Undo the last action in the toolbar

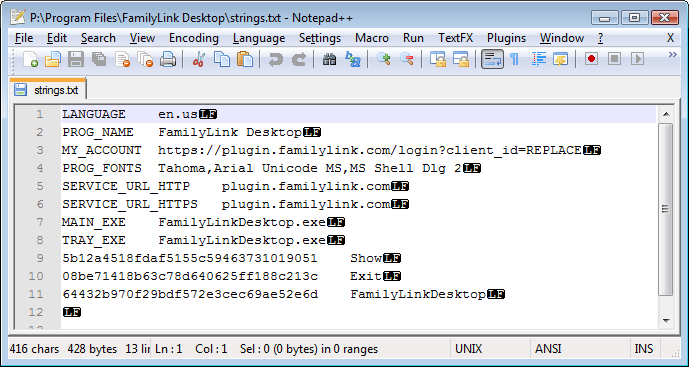(276, 59)
